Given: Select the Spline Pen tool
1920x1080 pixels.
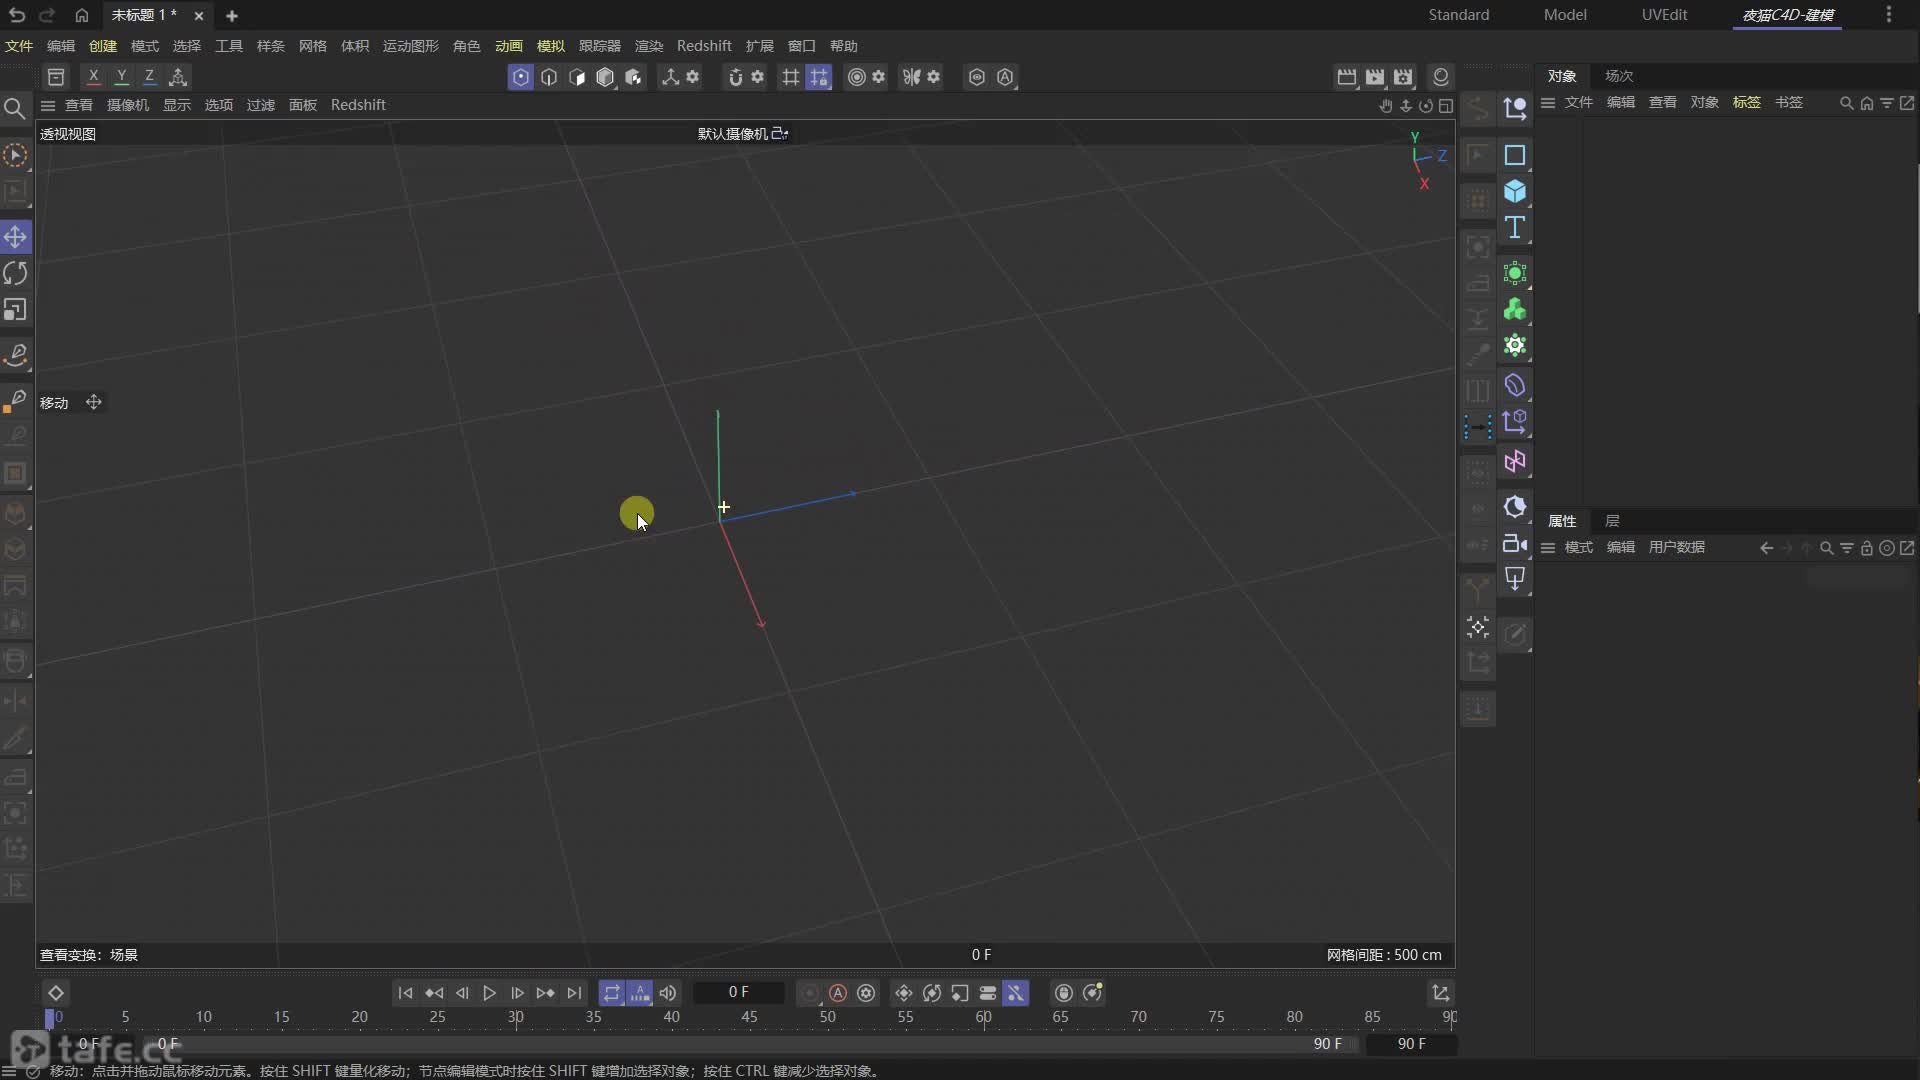Looking at the screenshot, I should point(15,355).
